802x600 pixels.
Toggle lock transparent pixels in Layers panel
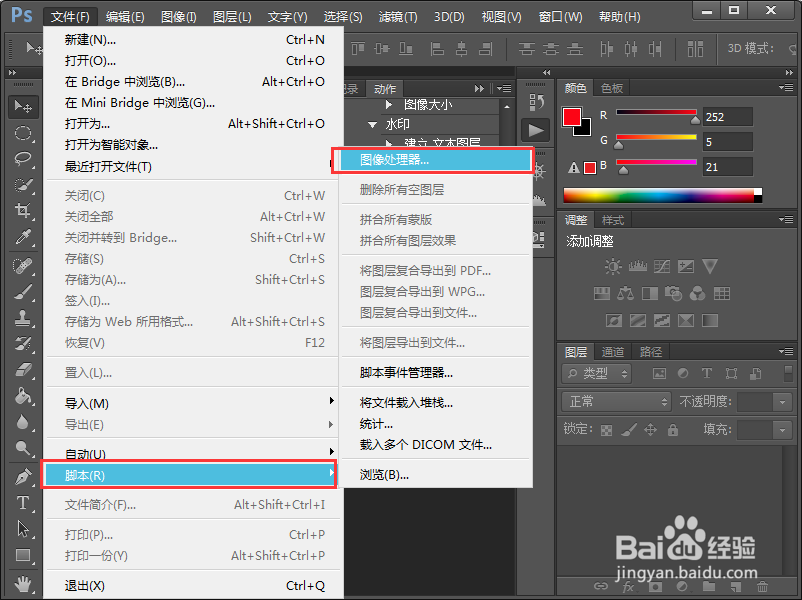point(606,430)
